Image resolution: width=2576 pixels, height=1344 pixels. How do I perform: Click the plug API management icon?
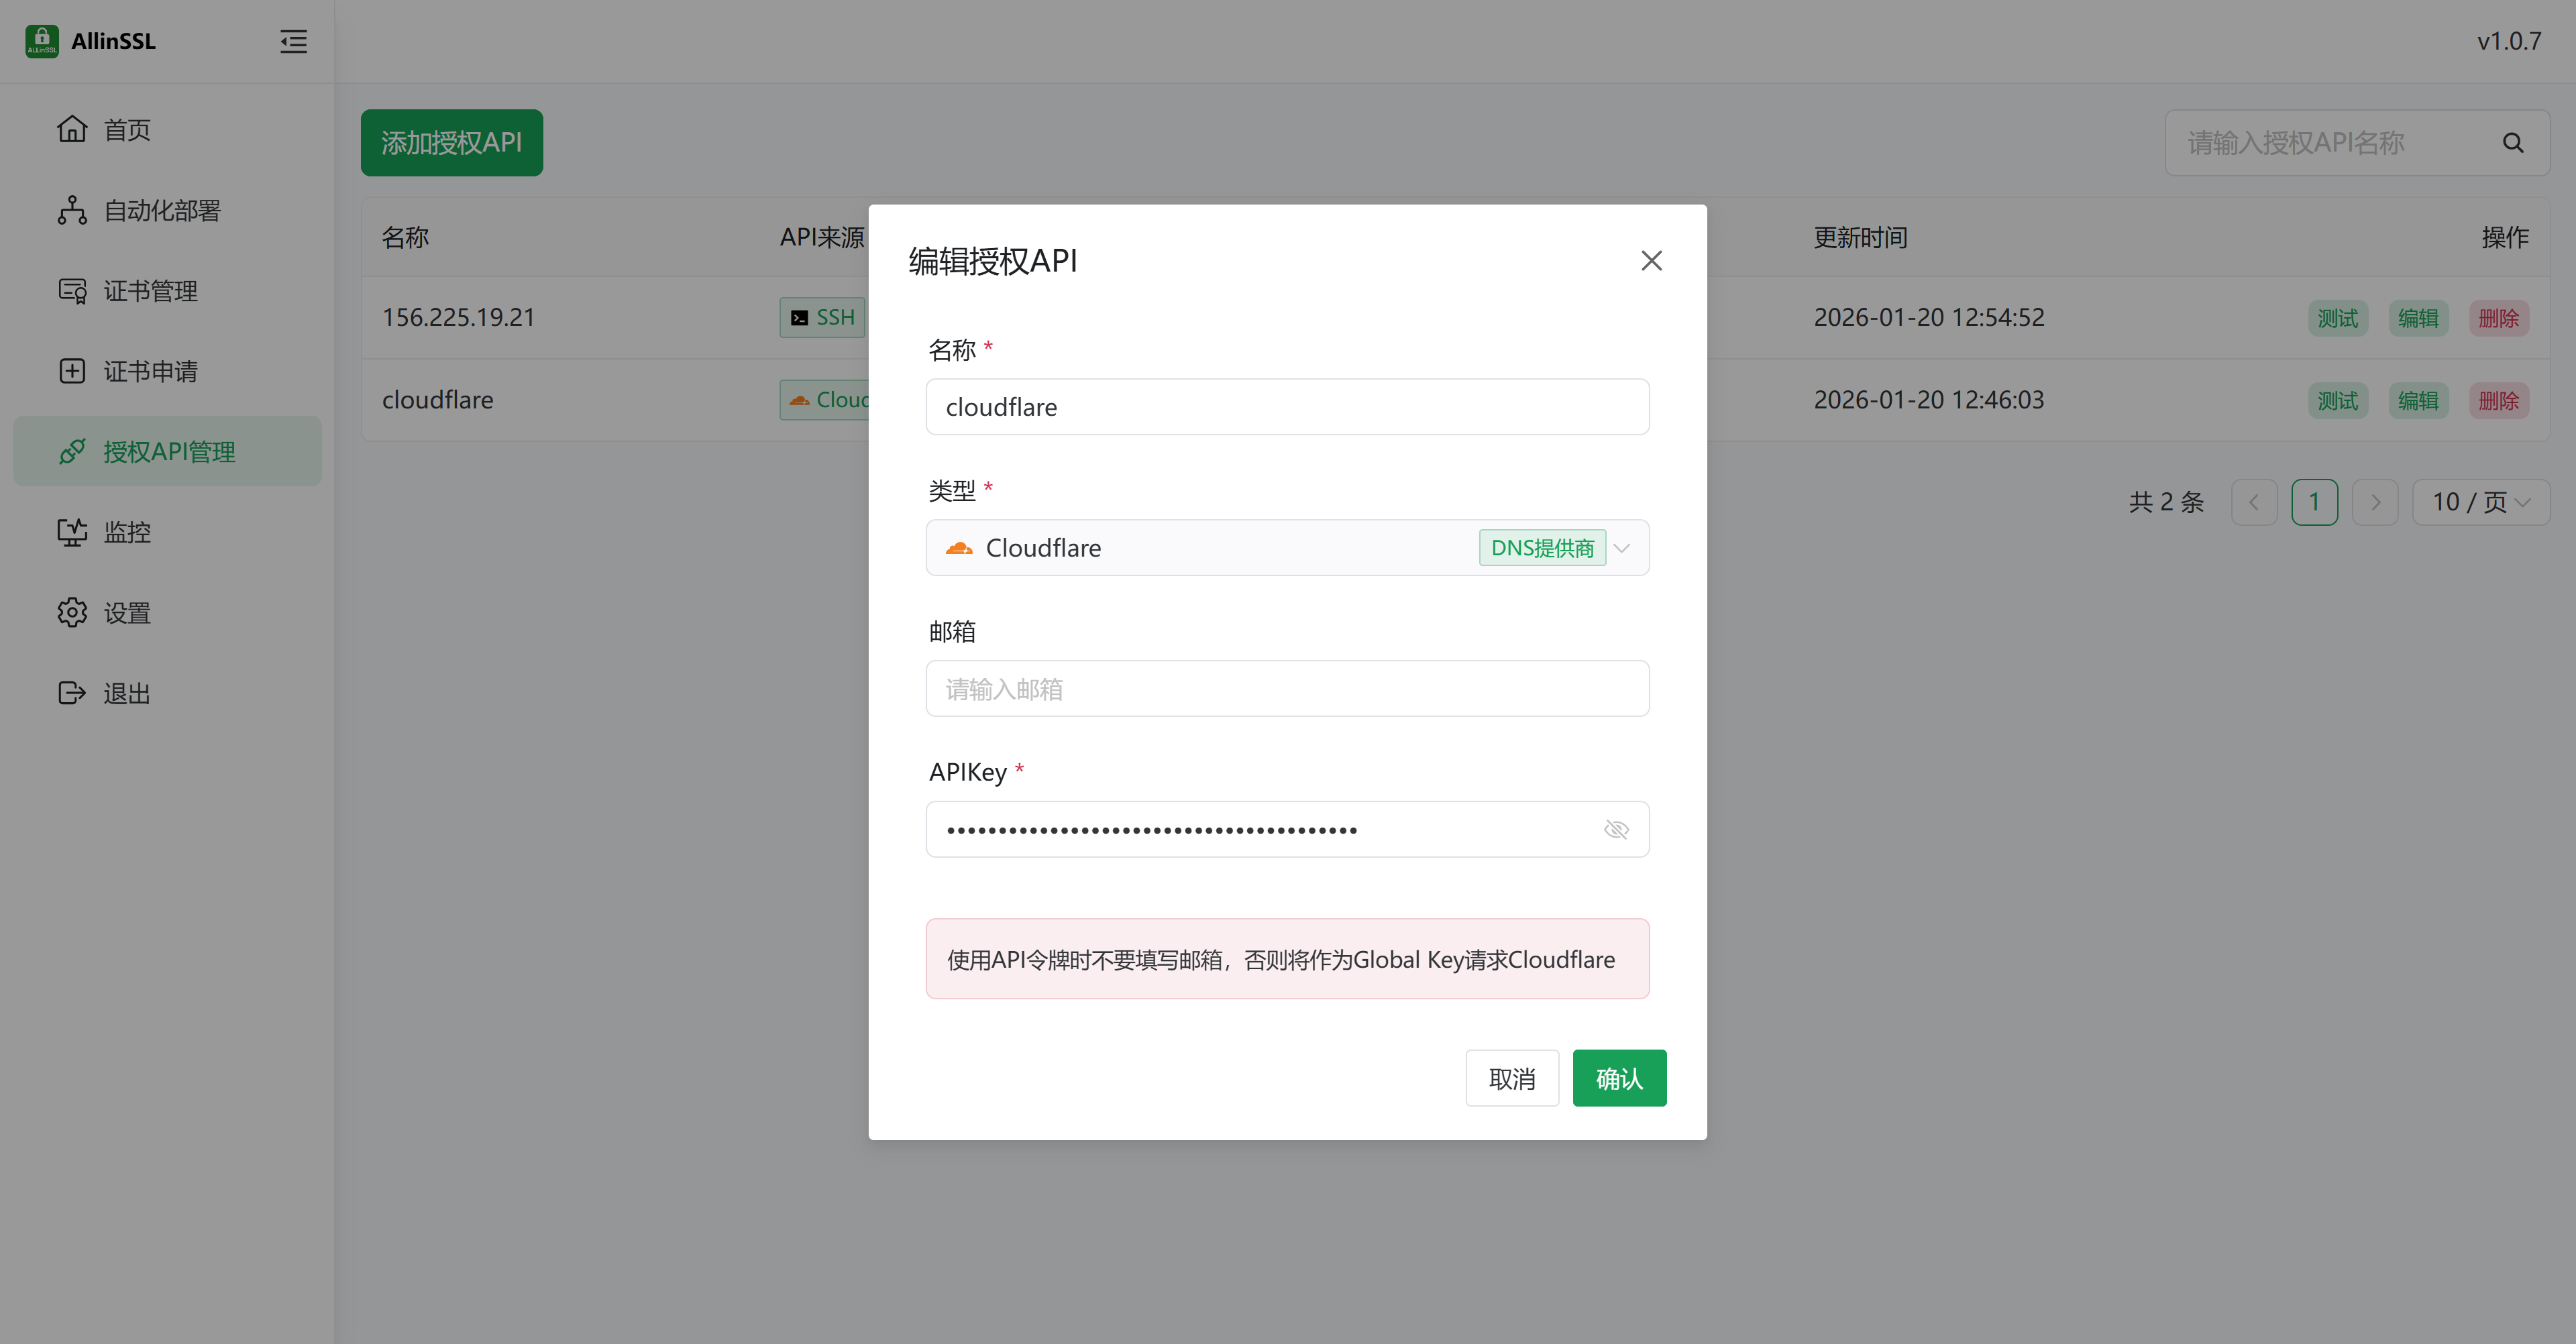(x=72, y=452)
